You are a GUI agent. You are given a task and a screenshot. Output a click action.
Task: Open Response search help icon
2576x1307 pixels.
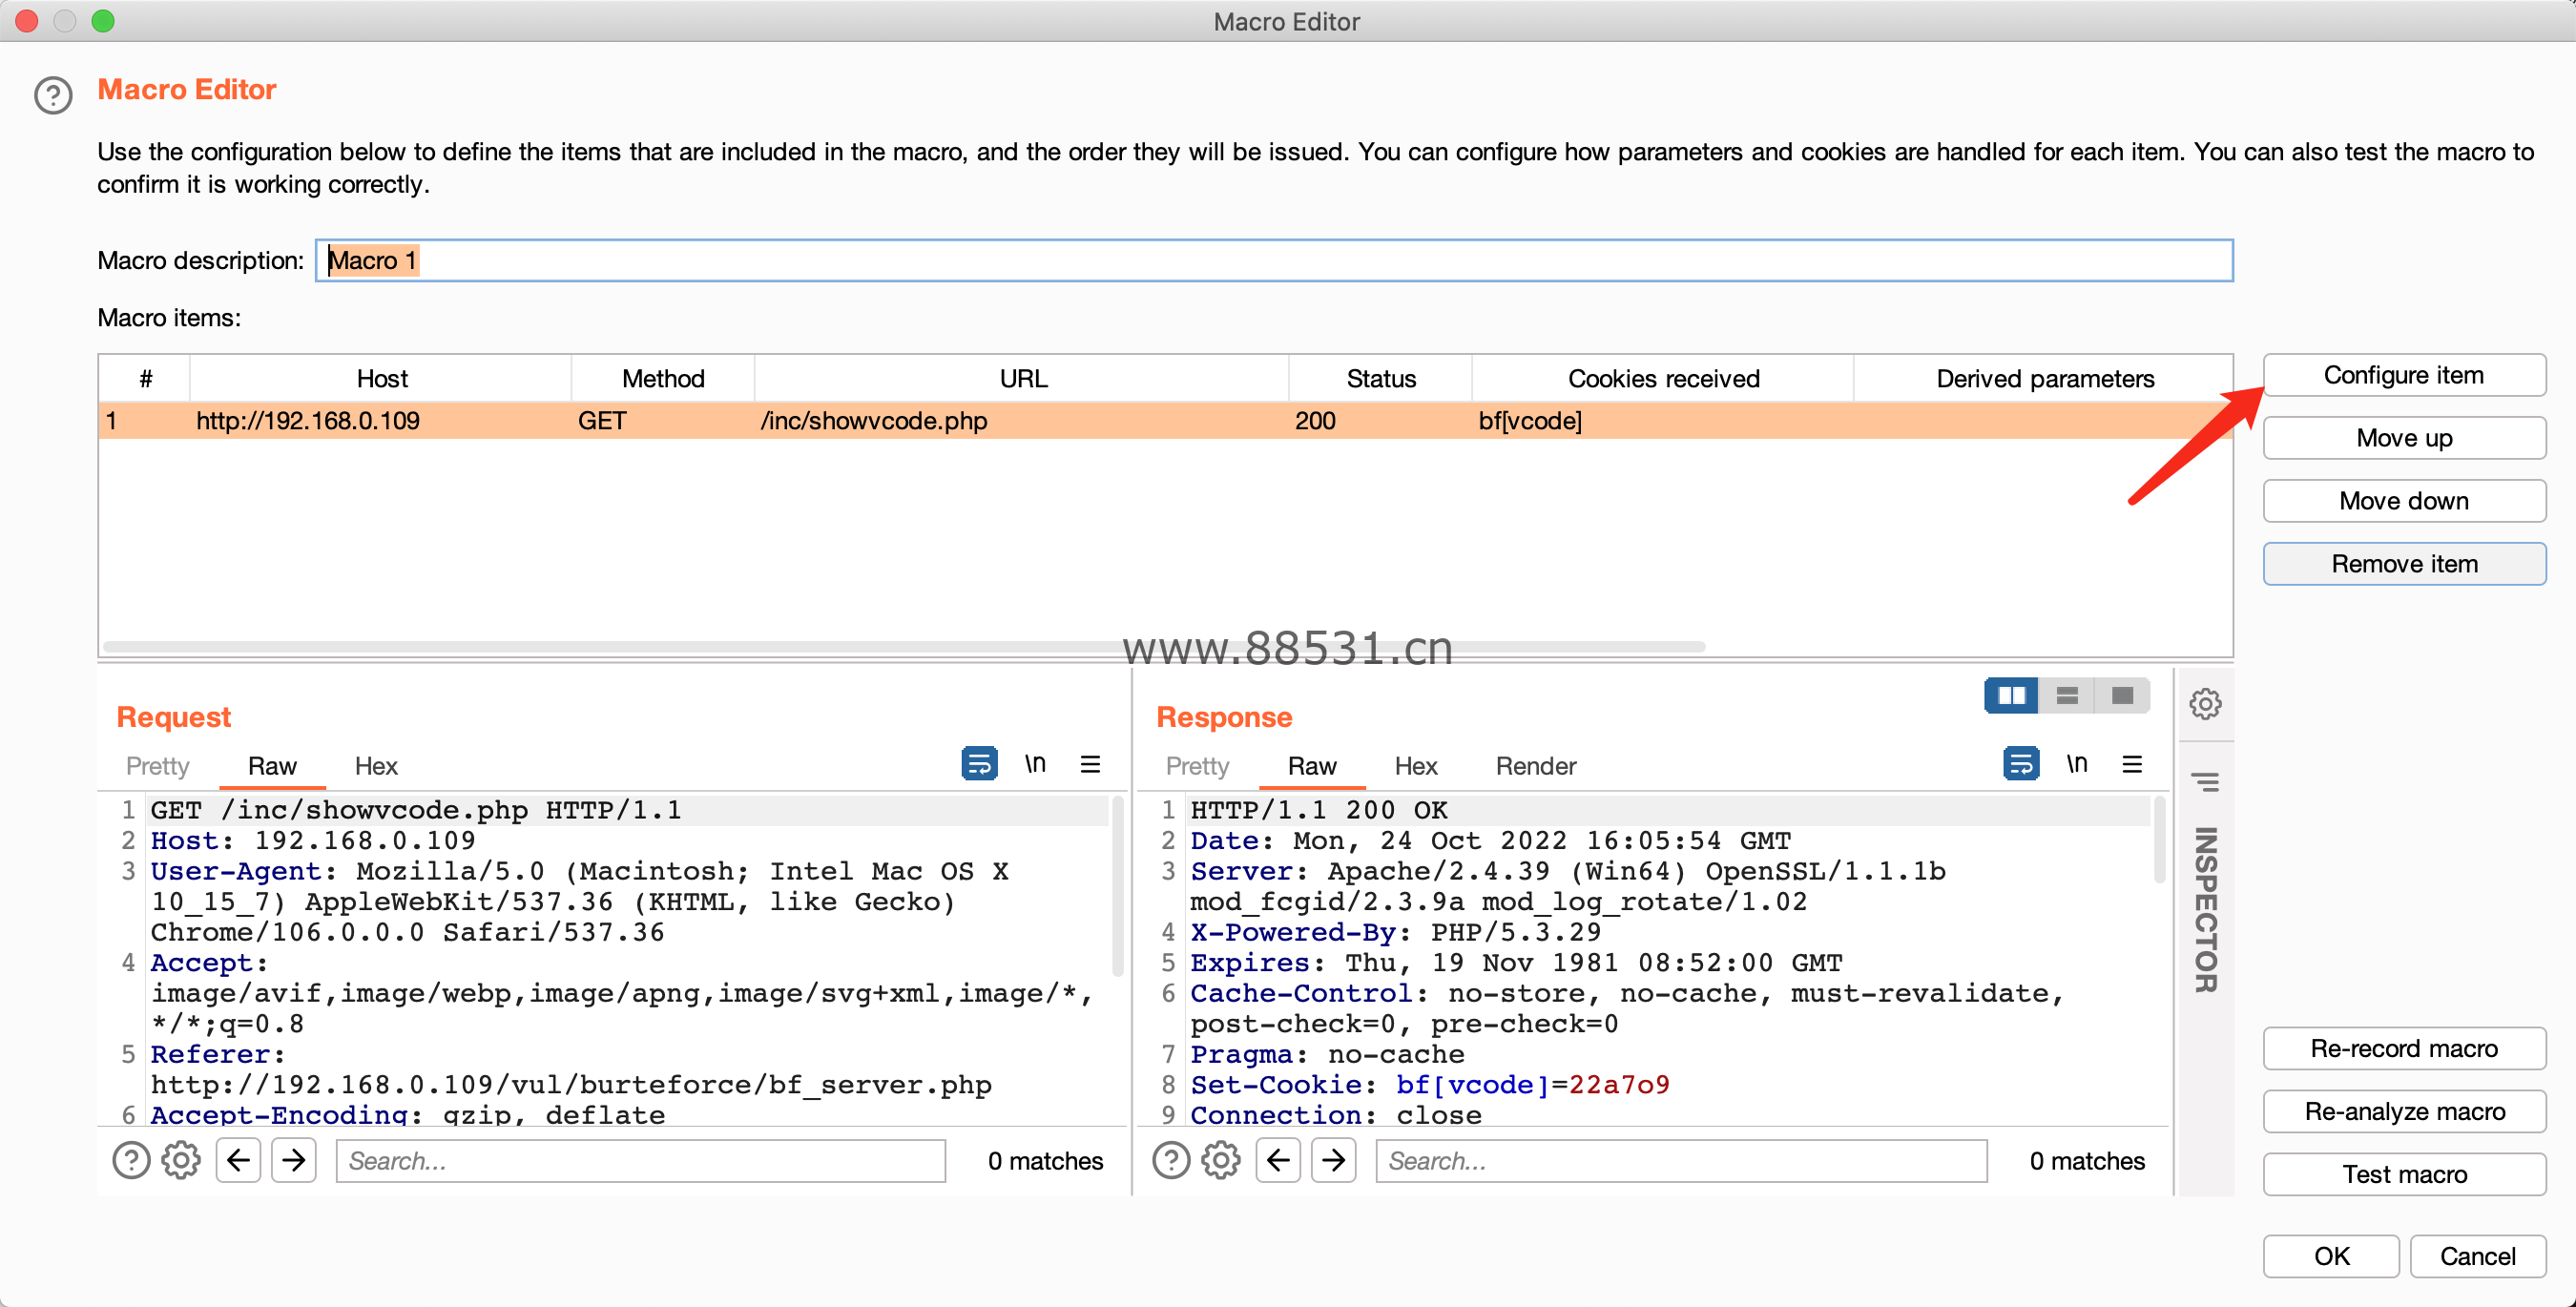pos(1171,1161)
